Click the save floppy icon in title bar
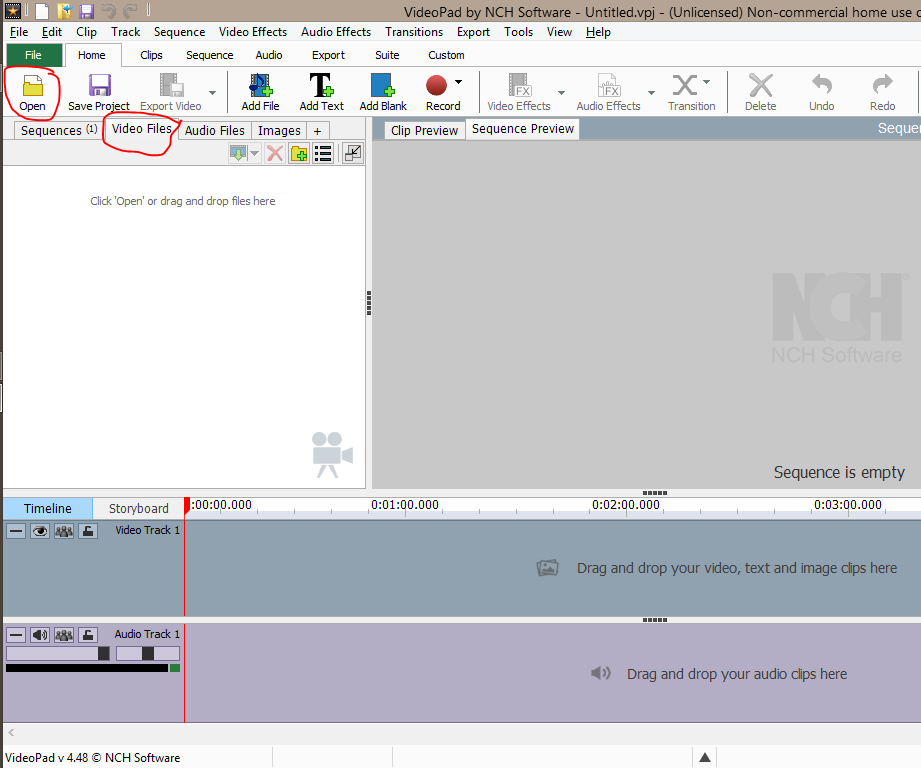Screen dimensions: 921x768 pyautogui.click(x=86, y=11)
